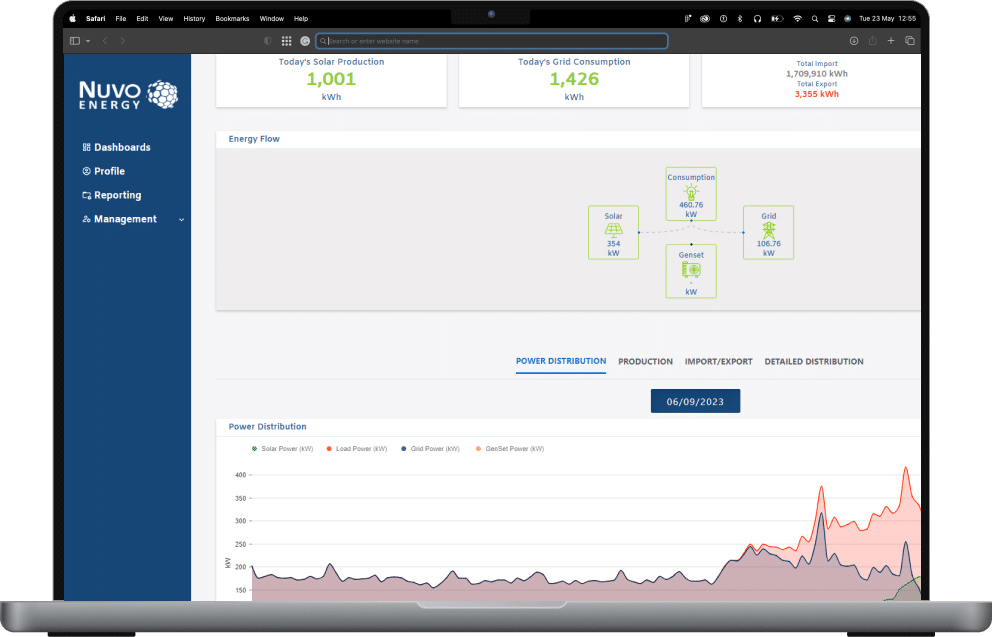Open the Reporting page from sidebar
993x637 pixels.
coord(117,195)
